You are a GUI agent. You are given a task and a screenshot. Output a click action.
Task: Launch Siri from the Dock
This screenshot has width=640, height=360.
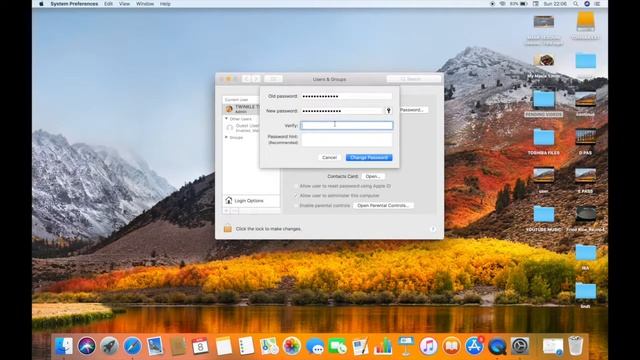click(x=87, y=347)
